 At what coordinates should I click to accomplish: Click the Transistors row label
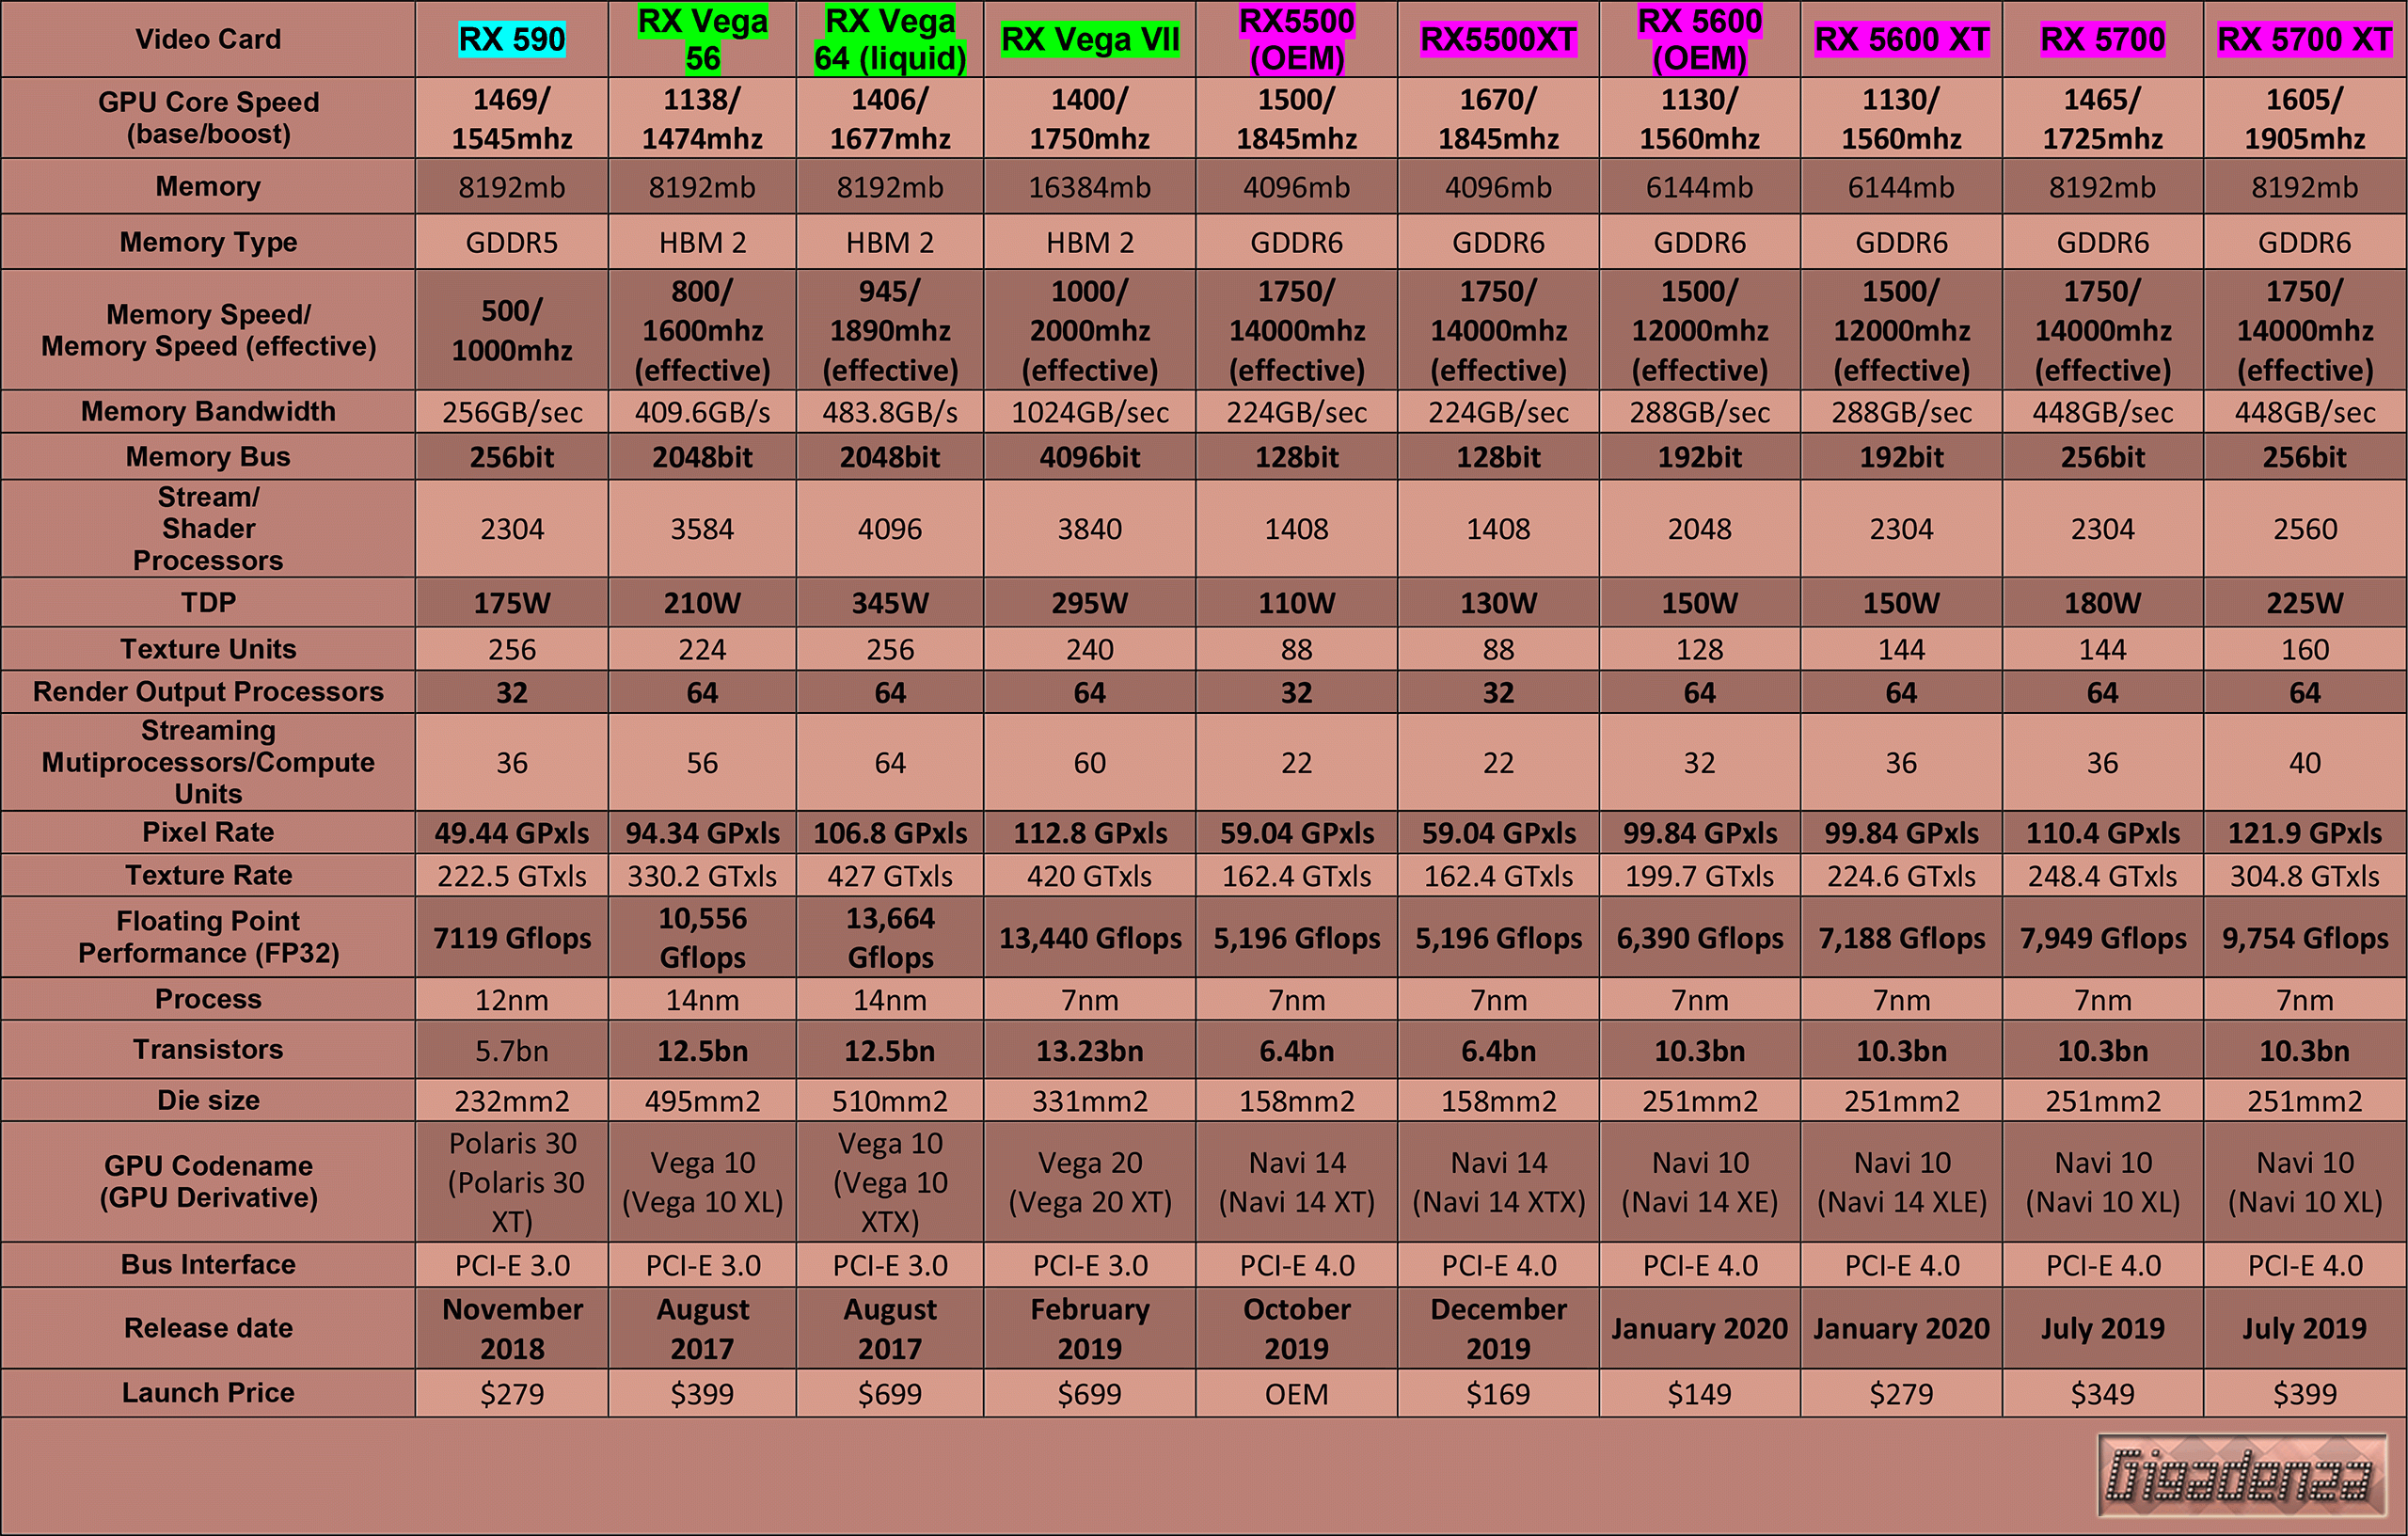coord(208,1049)
